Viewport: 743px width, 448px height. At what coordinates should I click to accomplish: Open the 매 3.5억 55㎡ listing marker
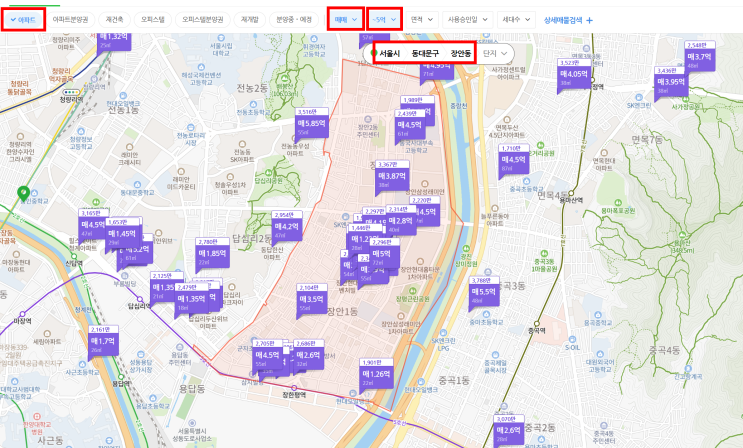pos(311,299)
